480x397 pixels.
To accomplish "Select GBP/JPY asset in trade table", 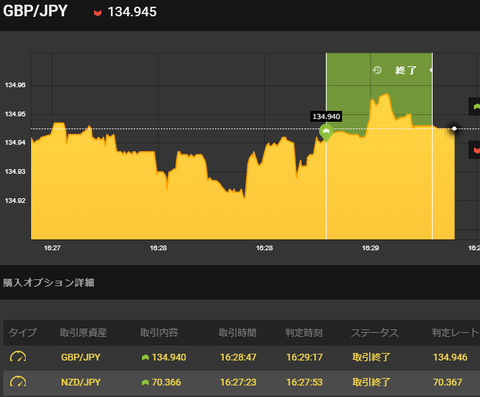I will coord(81,357).
